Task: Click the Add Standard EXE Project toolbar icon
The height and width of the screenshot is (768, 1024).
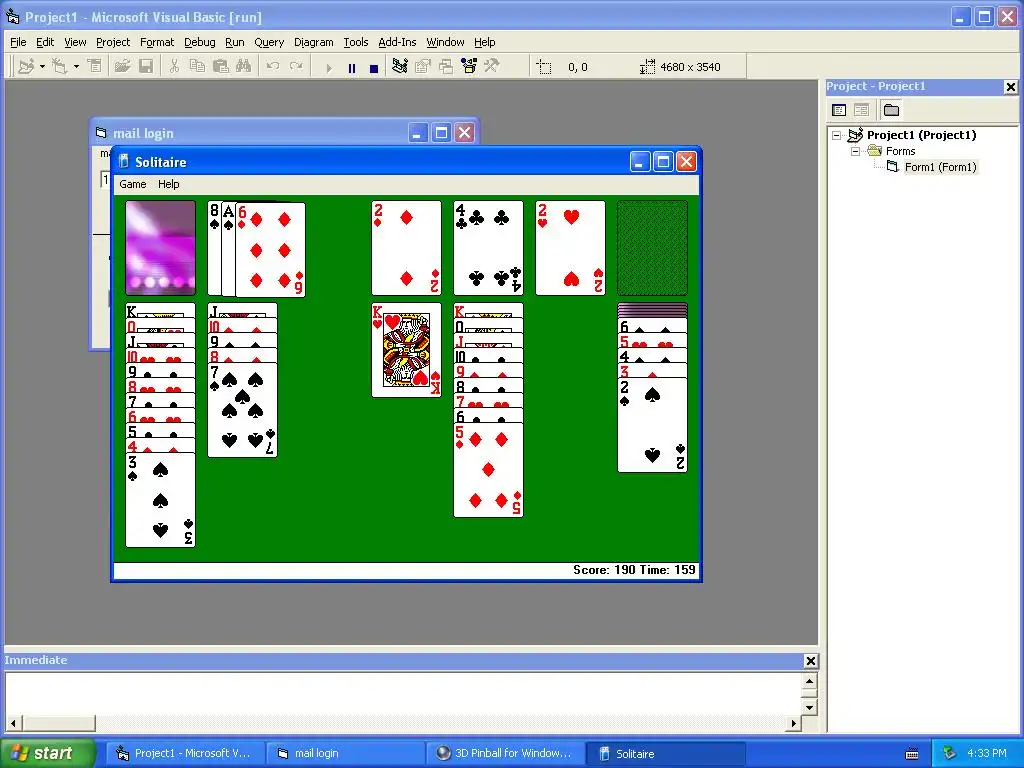Action: pyautogui.click(x=26, y=66)
